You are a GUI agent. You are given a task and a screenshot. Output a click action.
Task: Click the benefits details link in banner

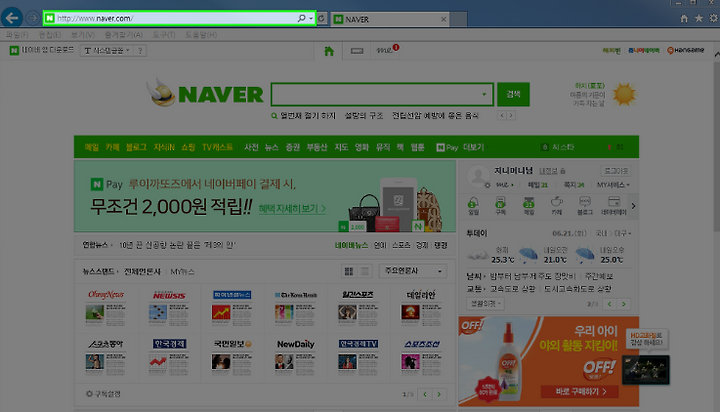point(292,209)
